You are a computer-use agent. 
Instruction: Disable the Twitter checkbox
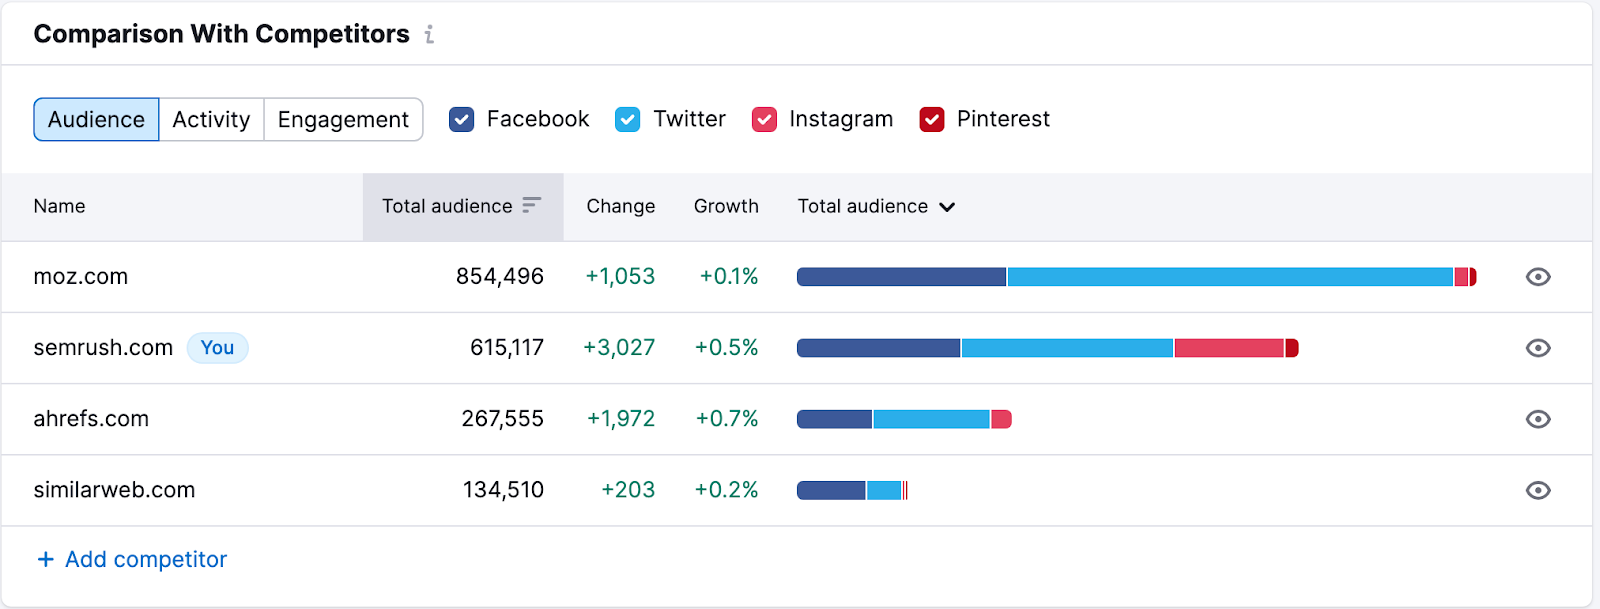pos(628,119)
